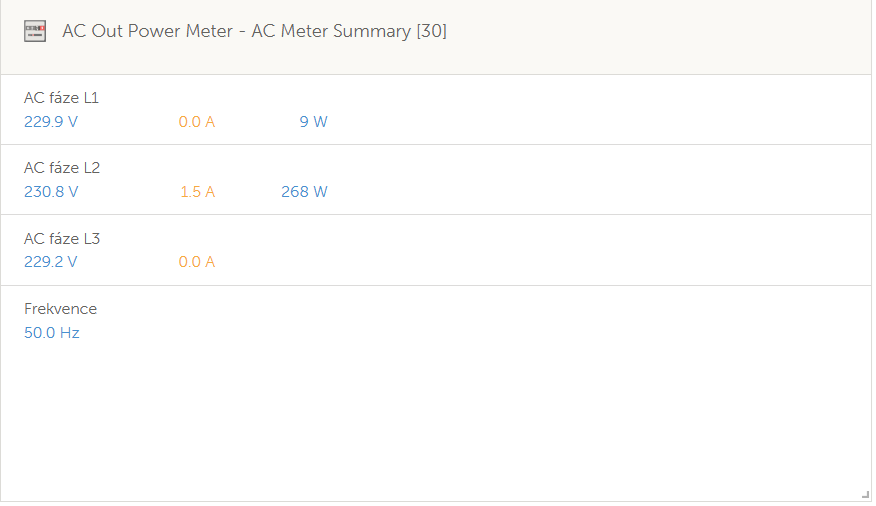Click the 230.8 V voltage reading
The image size is (876, 506).
coord(51,192)
